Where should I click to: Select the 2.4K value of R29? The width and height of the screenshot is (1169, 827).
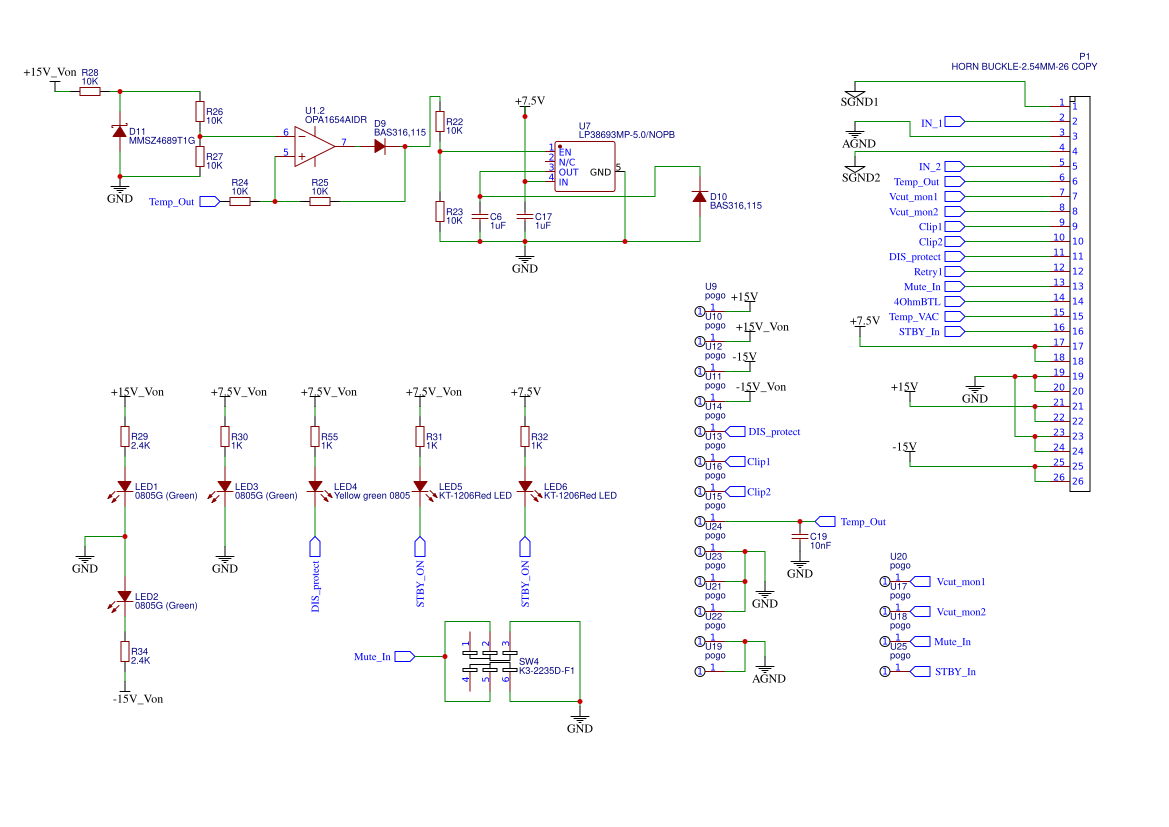pyautogui.click(x=140, y=446)
